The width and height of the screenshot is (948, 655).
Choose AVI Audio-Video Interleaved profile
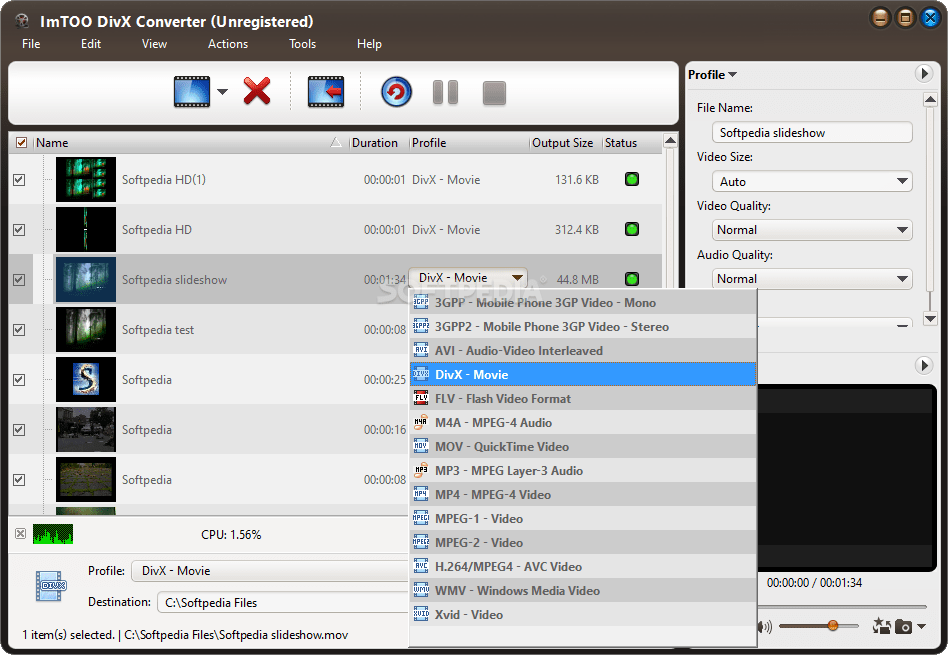583,351
